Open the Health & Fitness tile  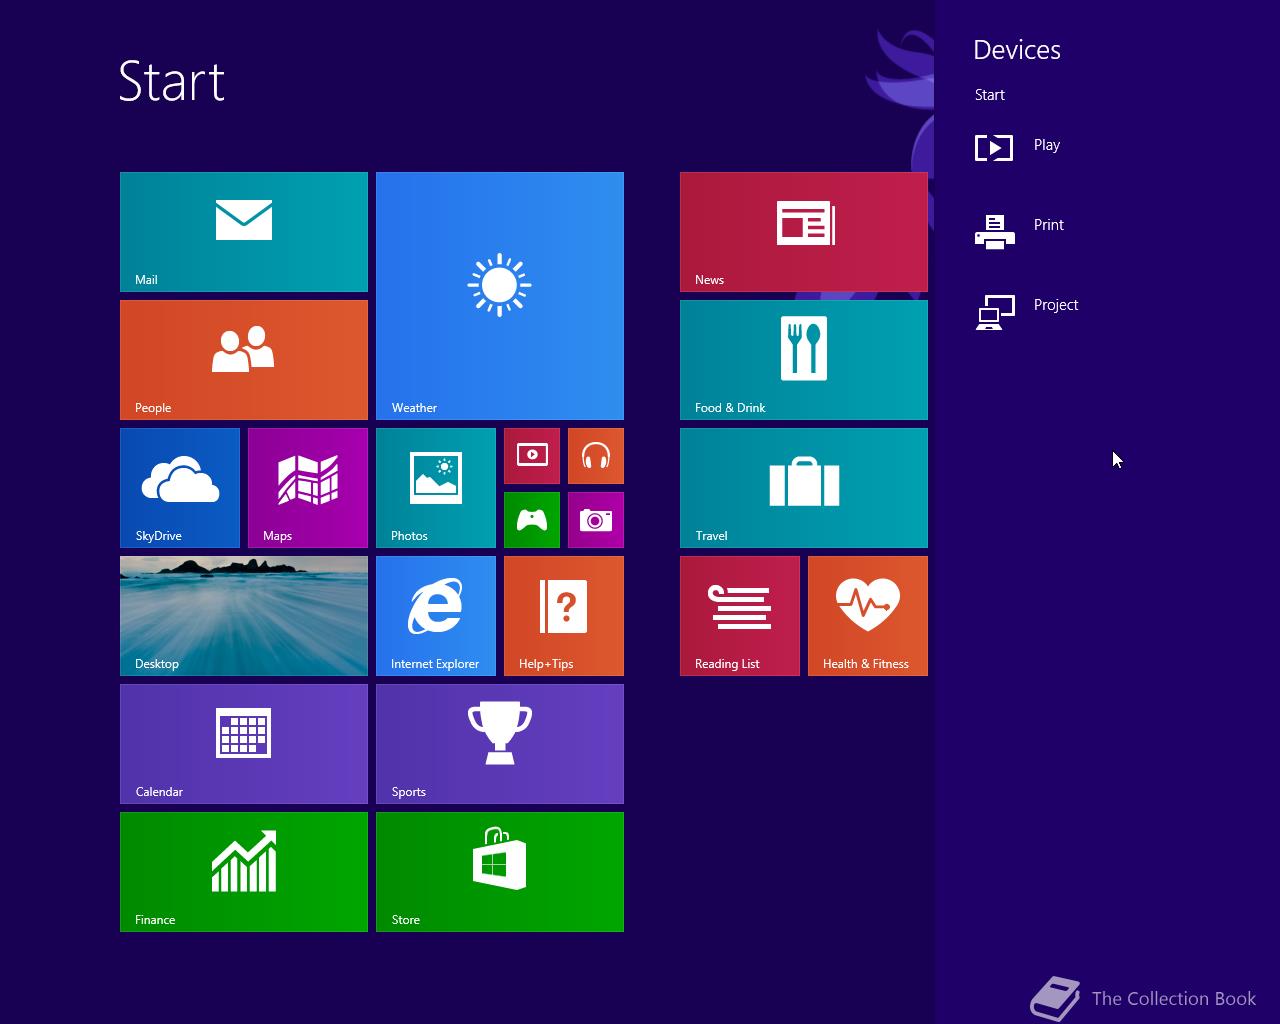(x=868, y=616)
